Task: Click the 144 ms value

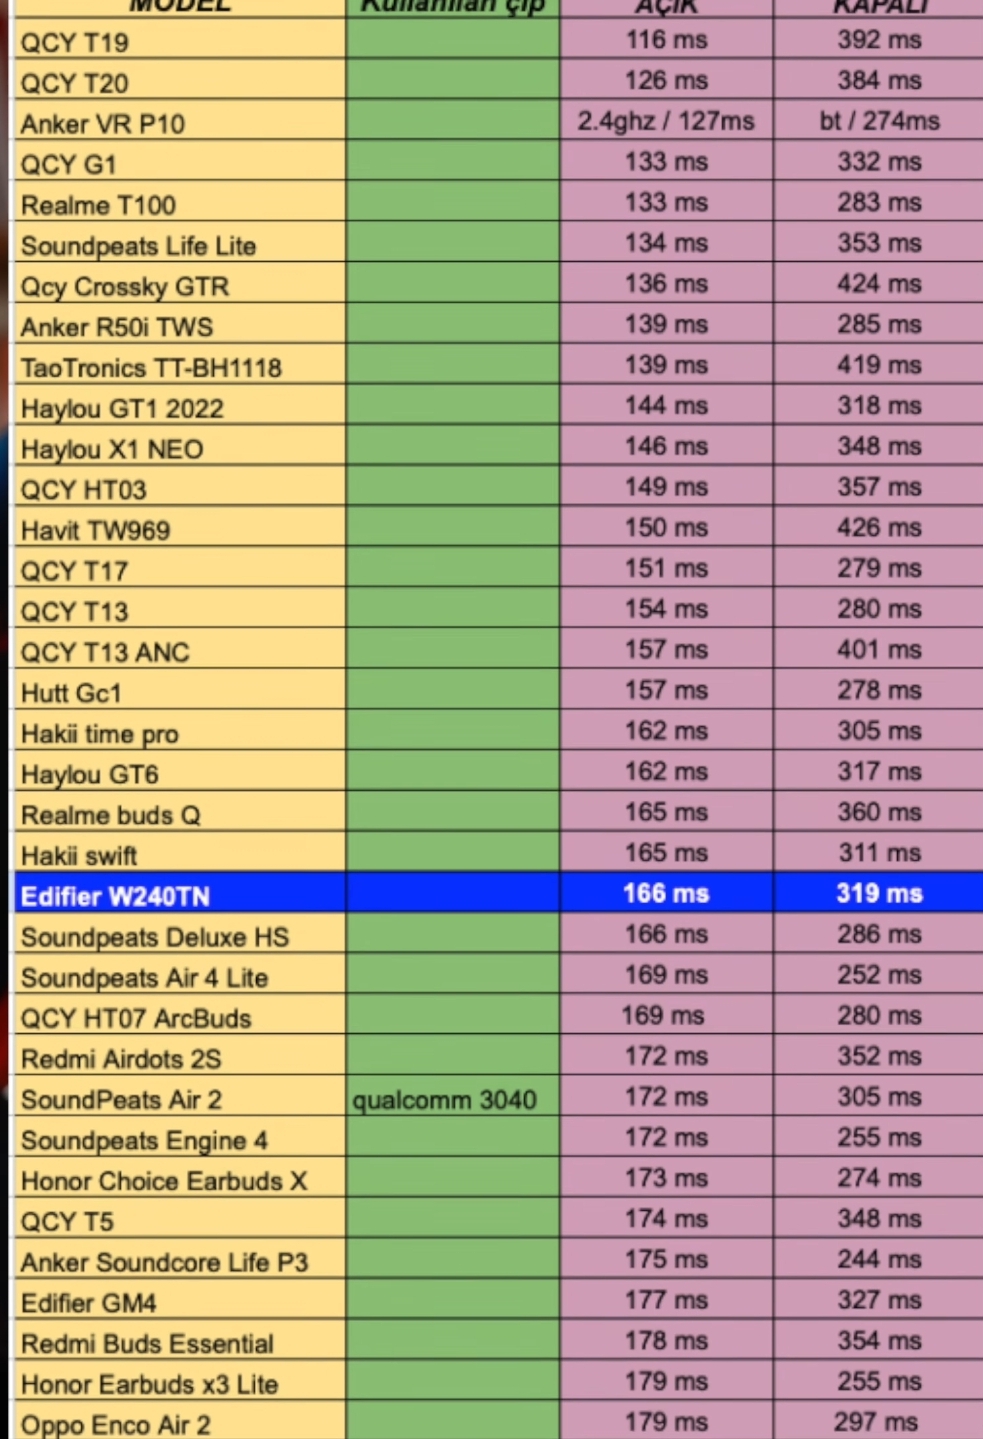Action: coord(666,405)
